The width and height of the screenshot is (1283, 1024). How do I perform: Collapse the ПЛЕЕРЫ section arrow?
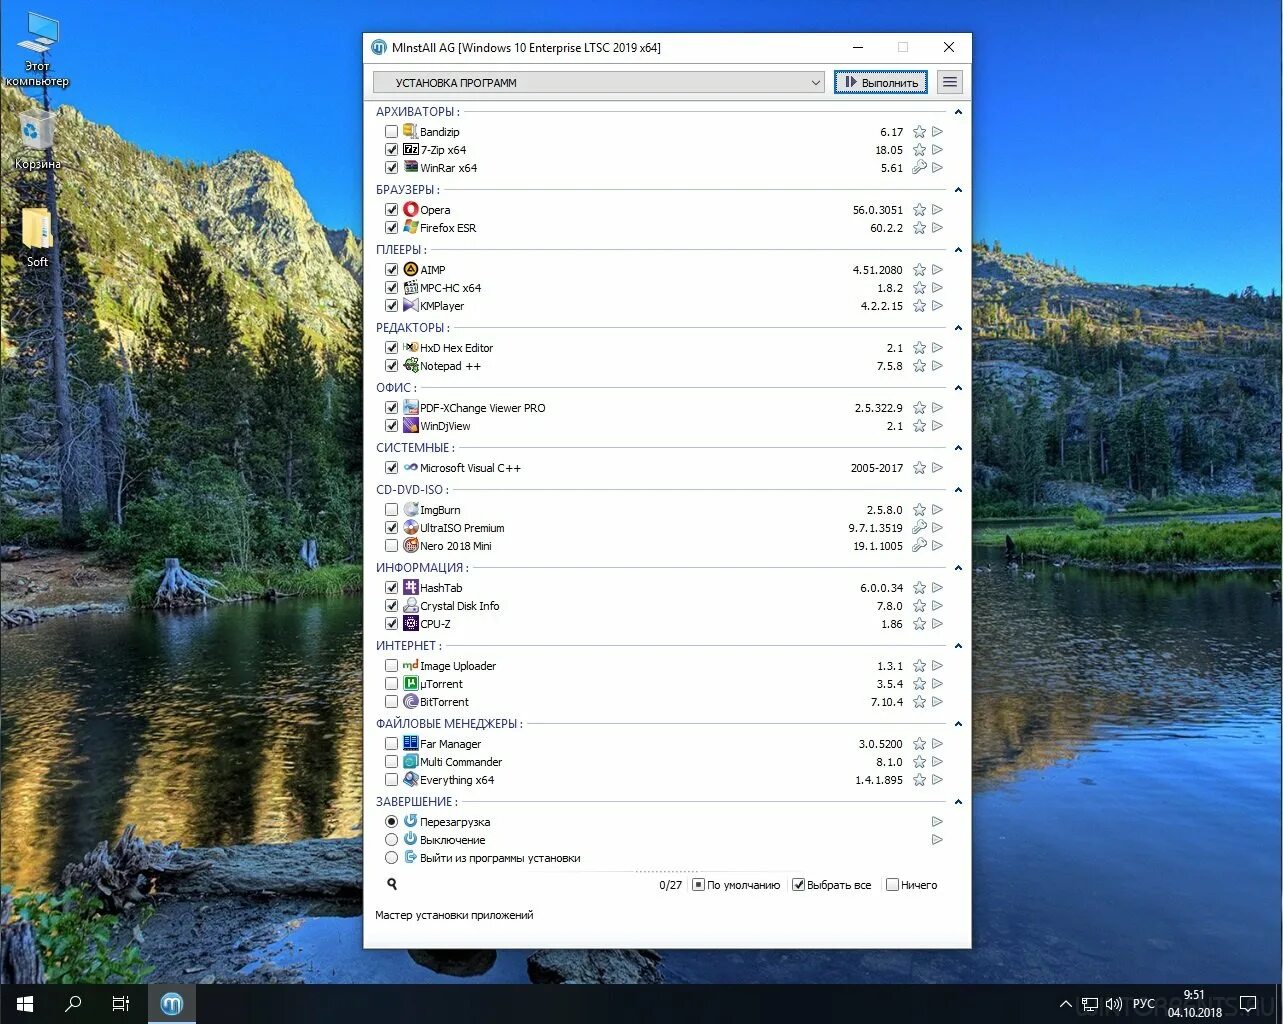(x=958, y=250)
